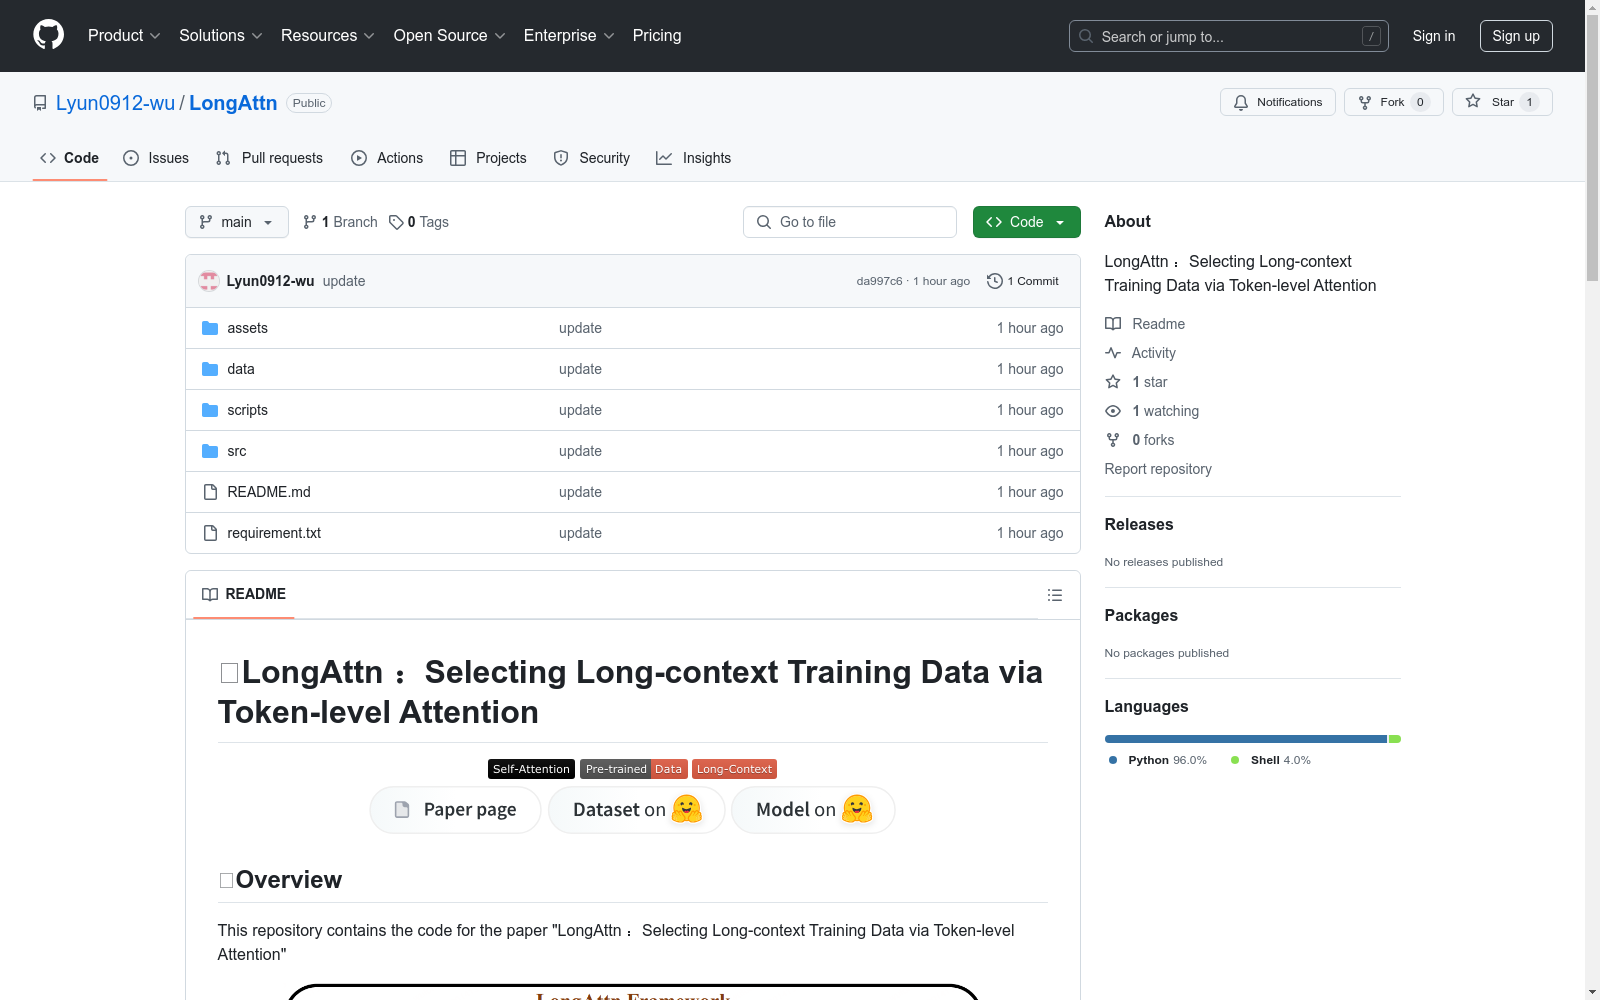Click the blue Python segment of language bar
The height and width of the screenshot is (1000, 1600).
click(1246, 739)
